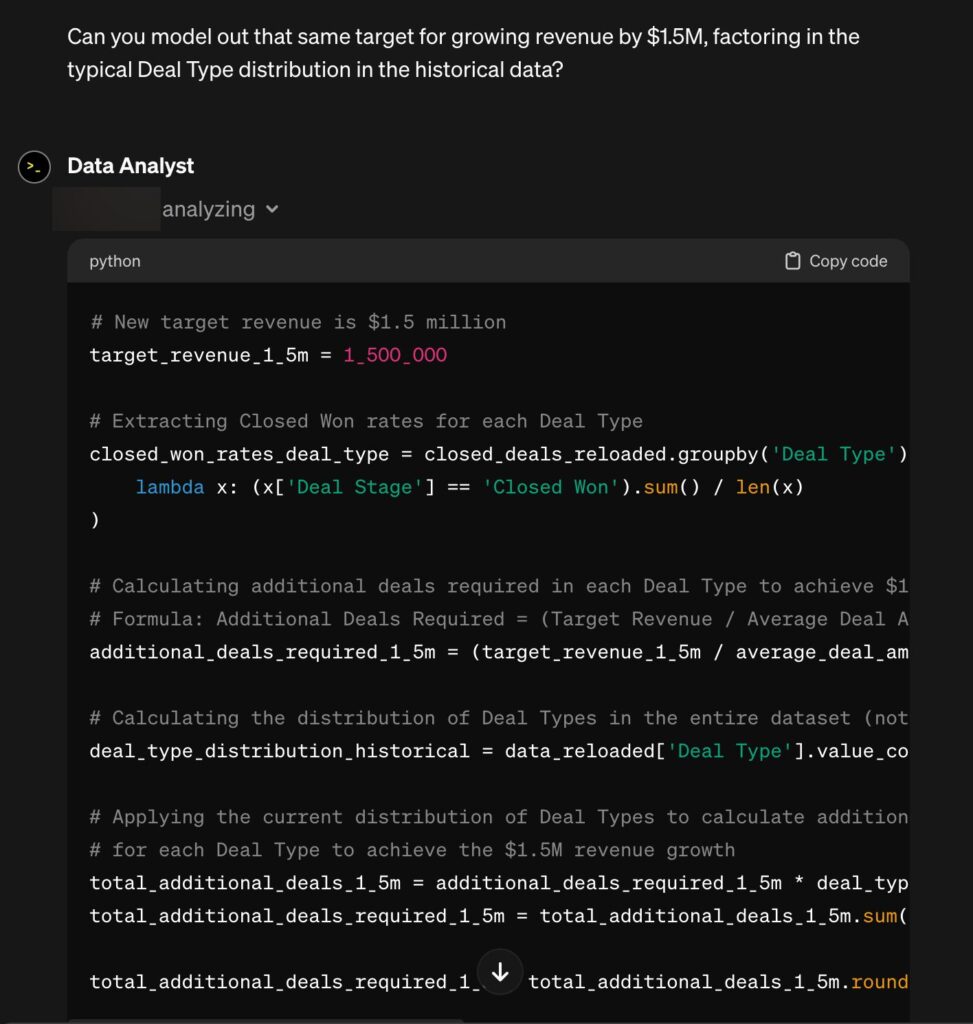Click the comment '# Formula: Additional Deals Required'
The height and width of the screenshot is (1024, 973).
coord(499,619)
